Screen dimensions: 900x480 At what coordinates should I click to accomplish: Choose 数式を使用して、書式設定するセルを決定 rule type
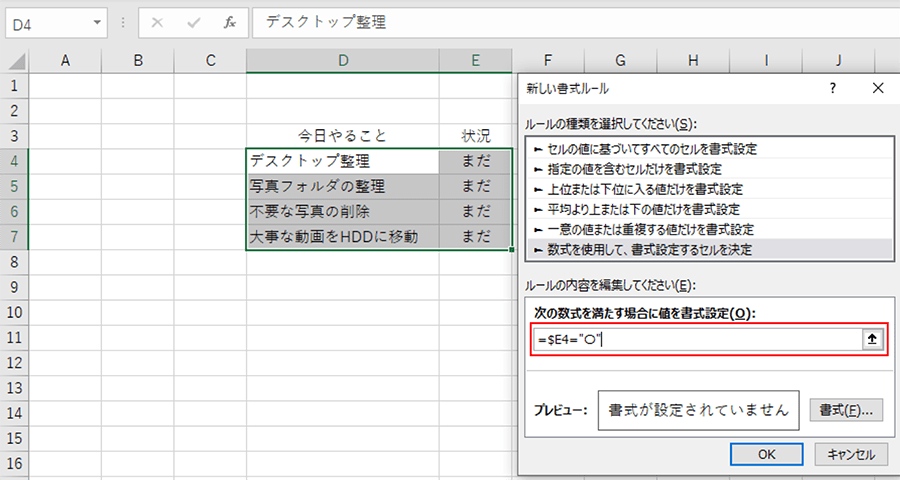pos(709,250)
